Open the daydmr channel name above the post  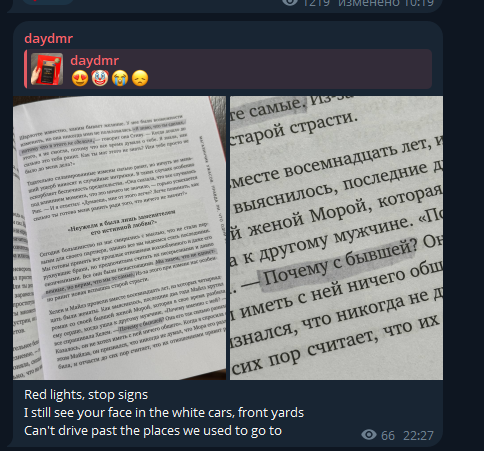click(x=49, y=38)
